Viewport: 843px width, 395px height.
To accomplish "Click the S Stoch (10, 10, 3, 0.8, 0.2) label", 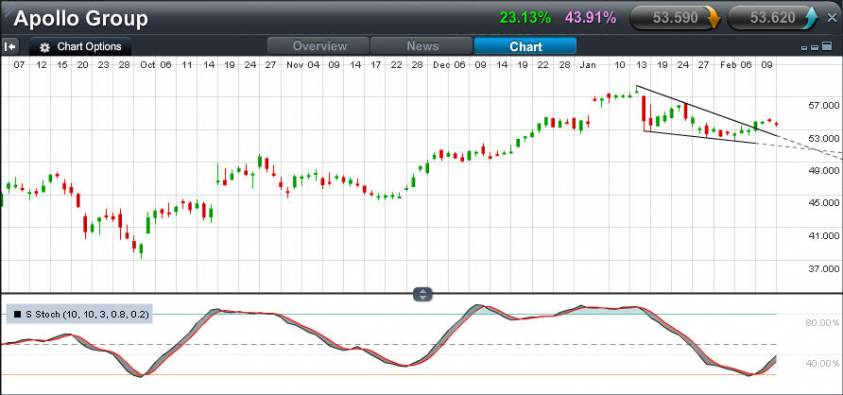I will pyautogui.click(x=87, y=314).
